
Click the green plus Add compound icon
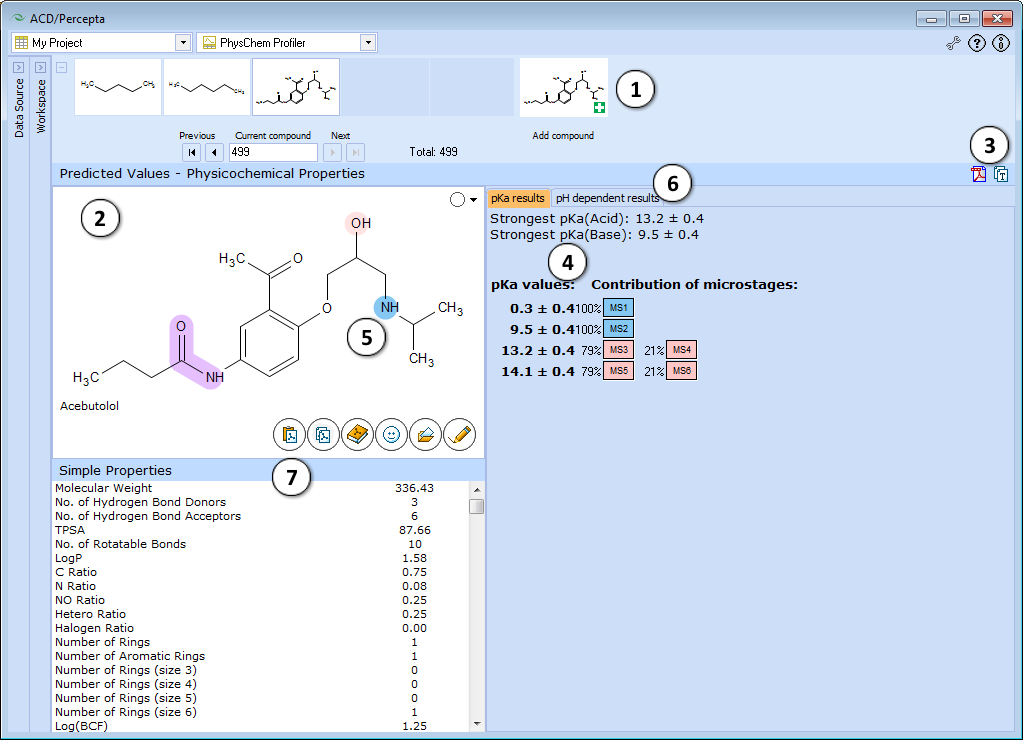599,108
